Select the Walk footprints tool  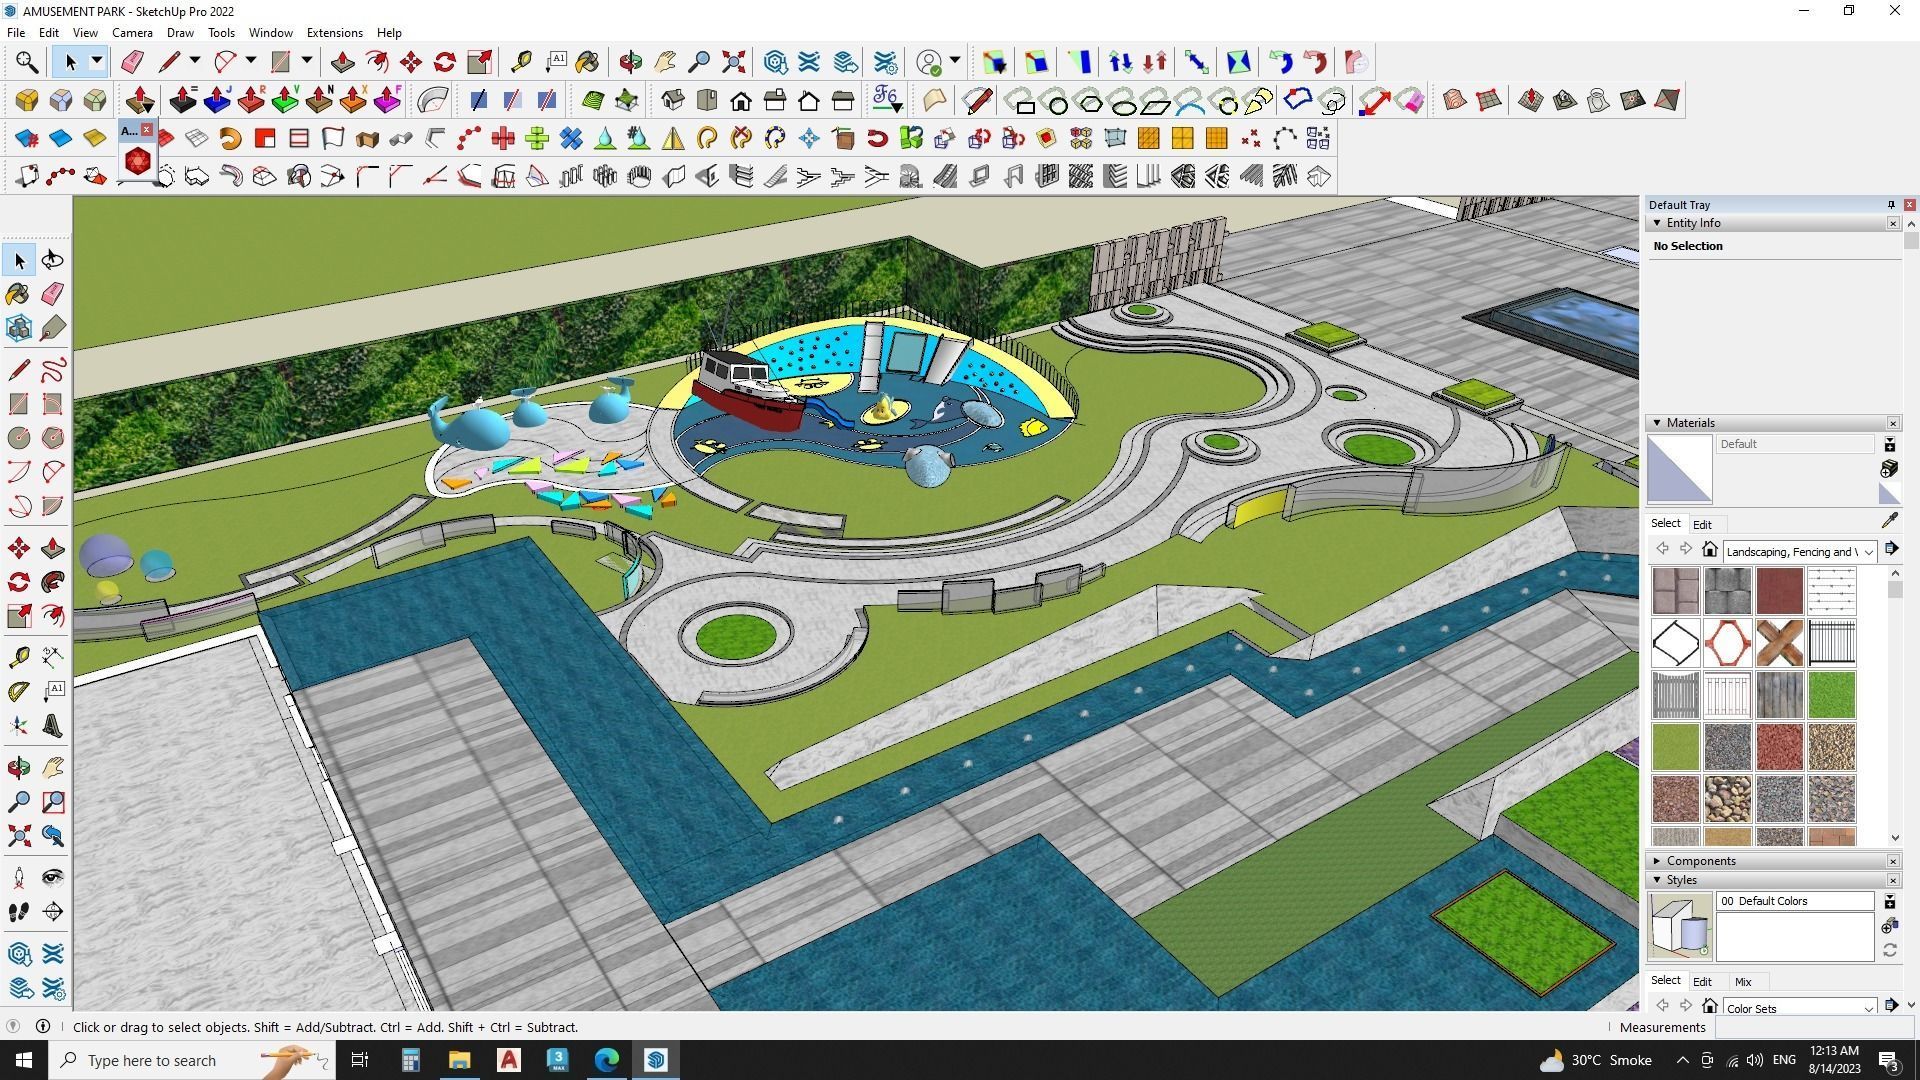[x=18, y=912]
